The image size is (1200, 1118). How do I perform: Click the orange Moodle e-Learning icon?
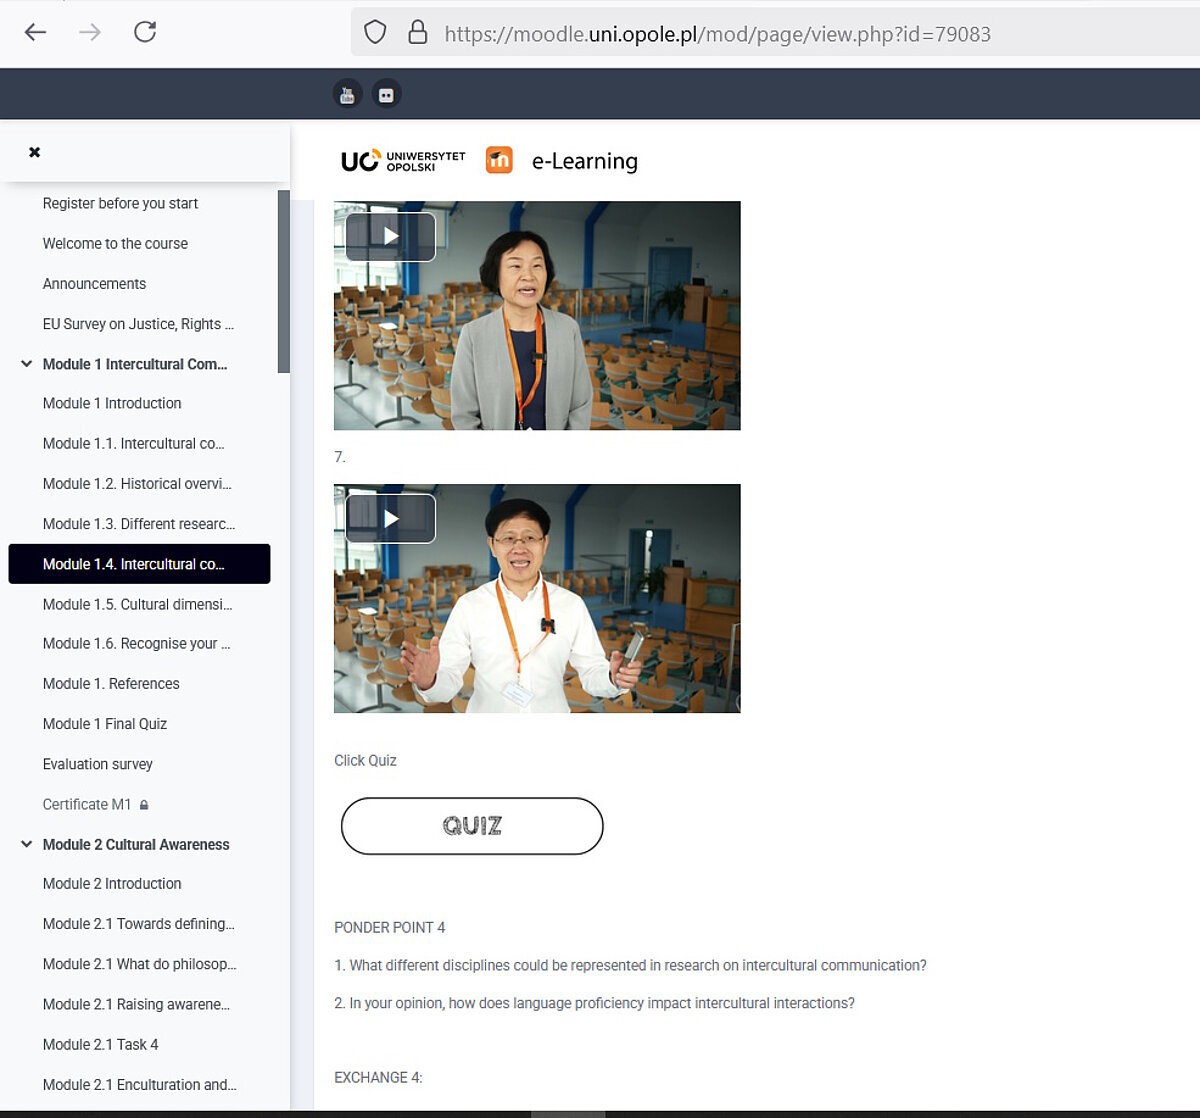[x=499, y=160]
